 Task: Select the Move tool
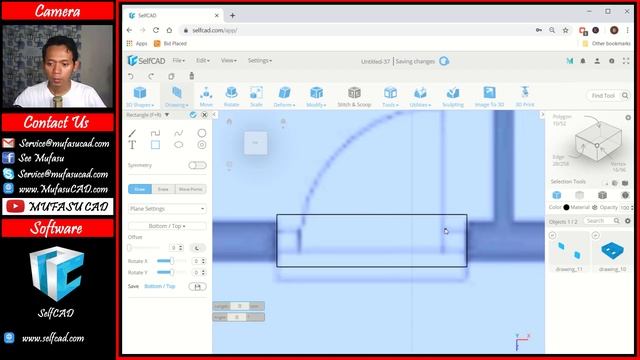coord(206,97)
